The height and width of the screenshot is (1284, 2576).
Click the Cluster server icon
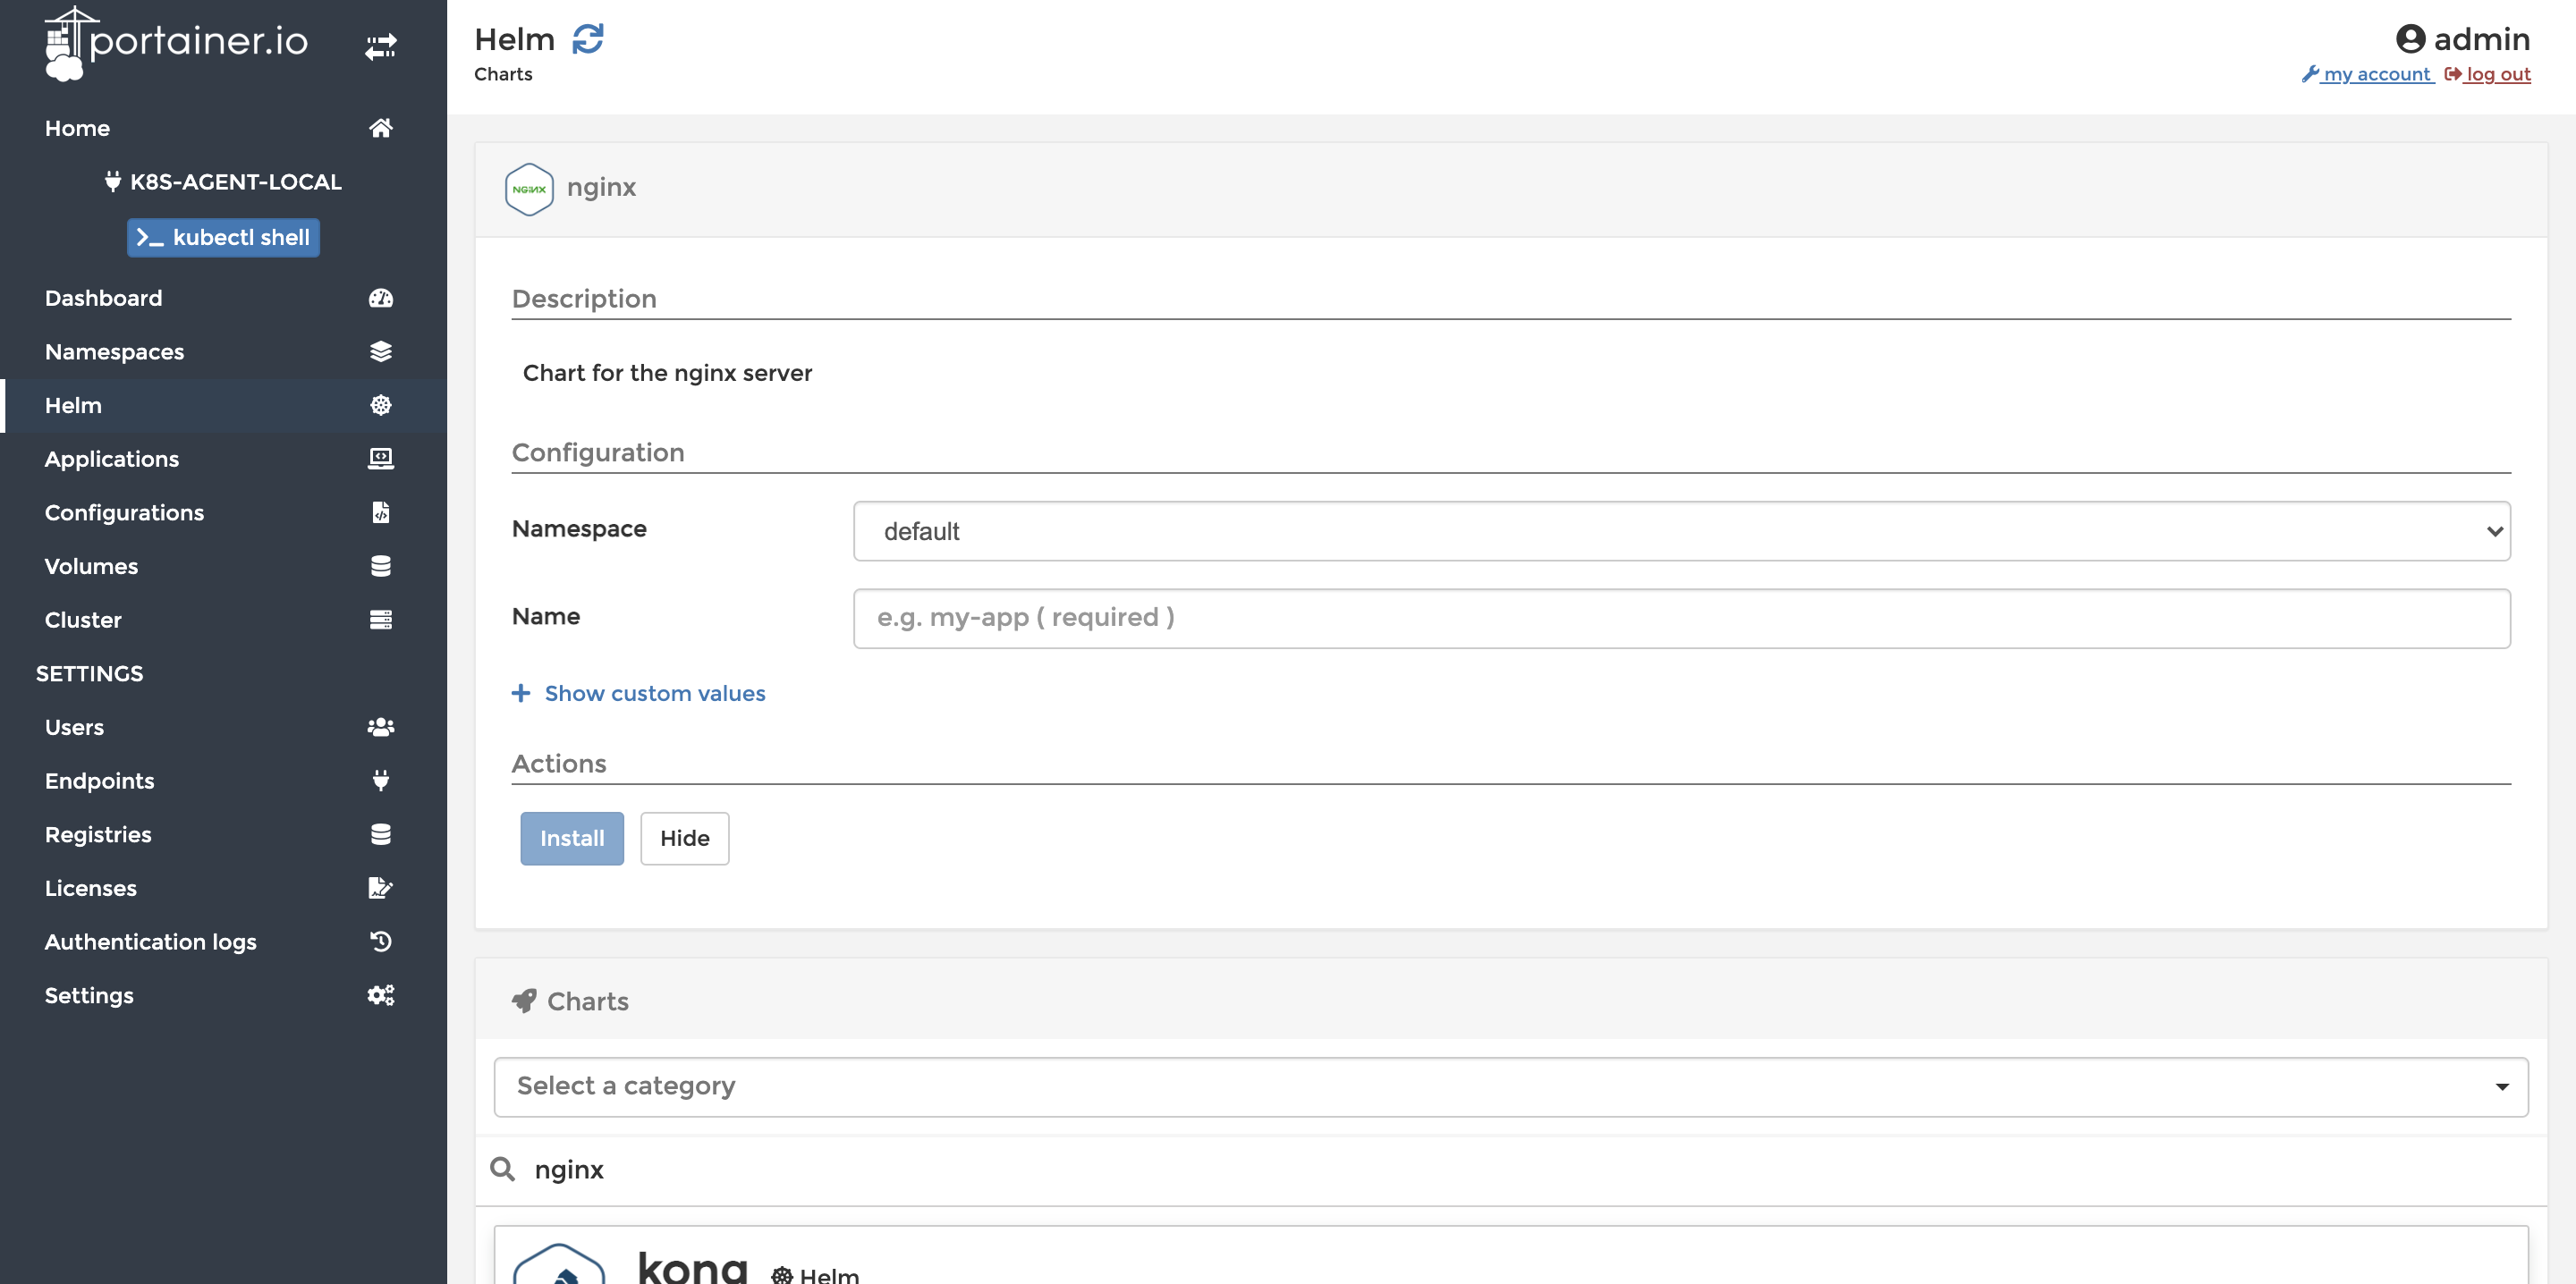[381, 619]
